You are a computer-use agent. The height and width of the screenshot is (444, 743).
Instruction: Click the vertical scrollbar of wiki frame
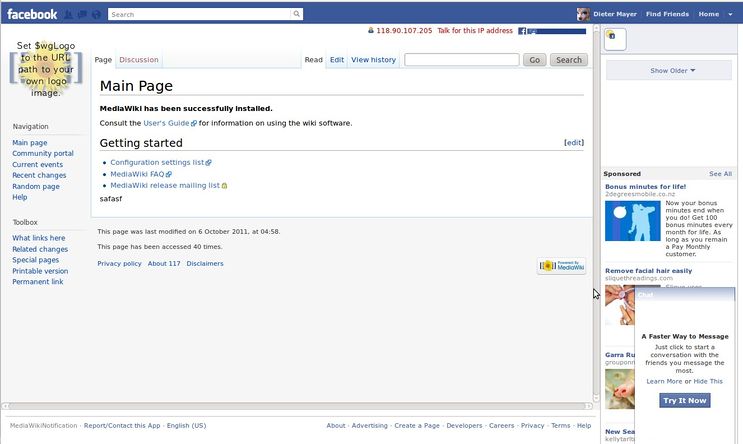[596, 213]
